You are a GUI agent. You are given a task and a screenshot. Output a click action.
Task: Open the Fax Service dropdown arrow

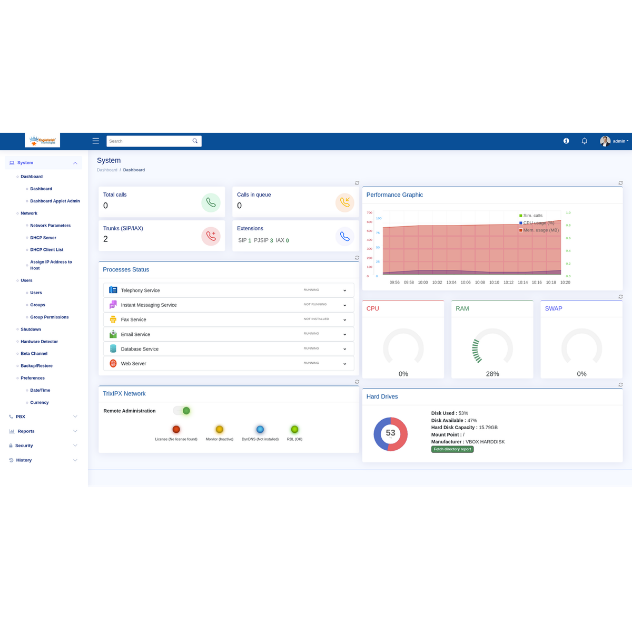pyautogui.click(x=345, y=320)
